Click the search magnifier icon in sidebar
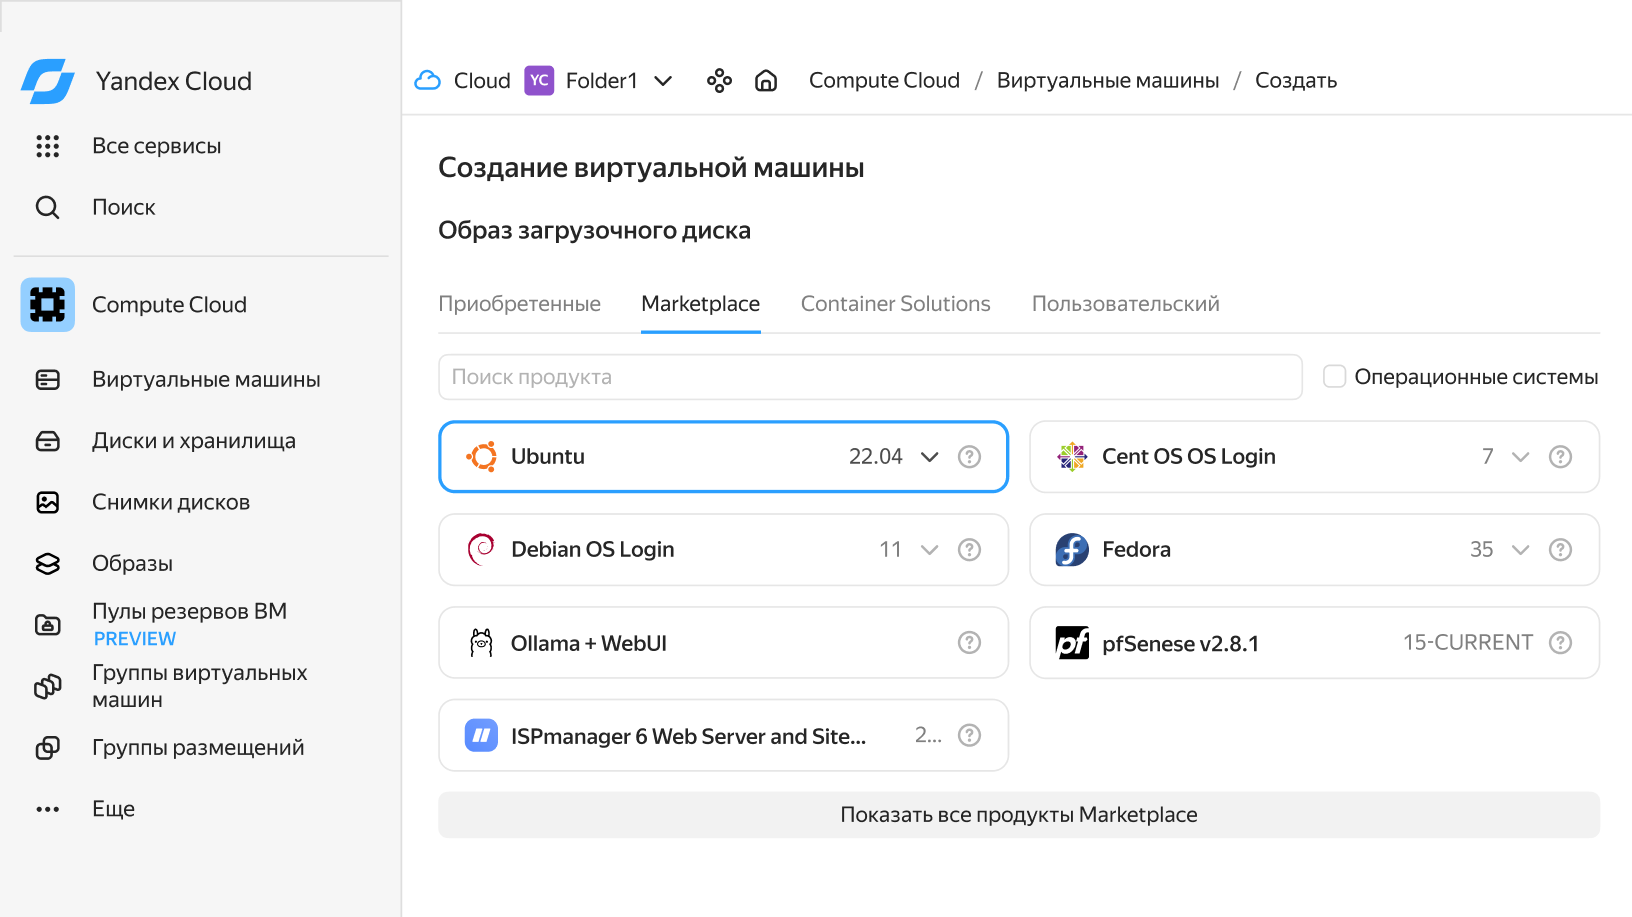The image size is (1632, 917). point(47,207)
